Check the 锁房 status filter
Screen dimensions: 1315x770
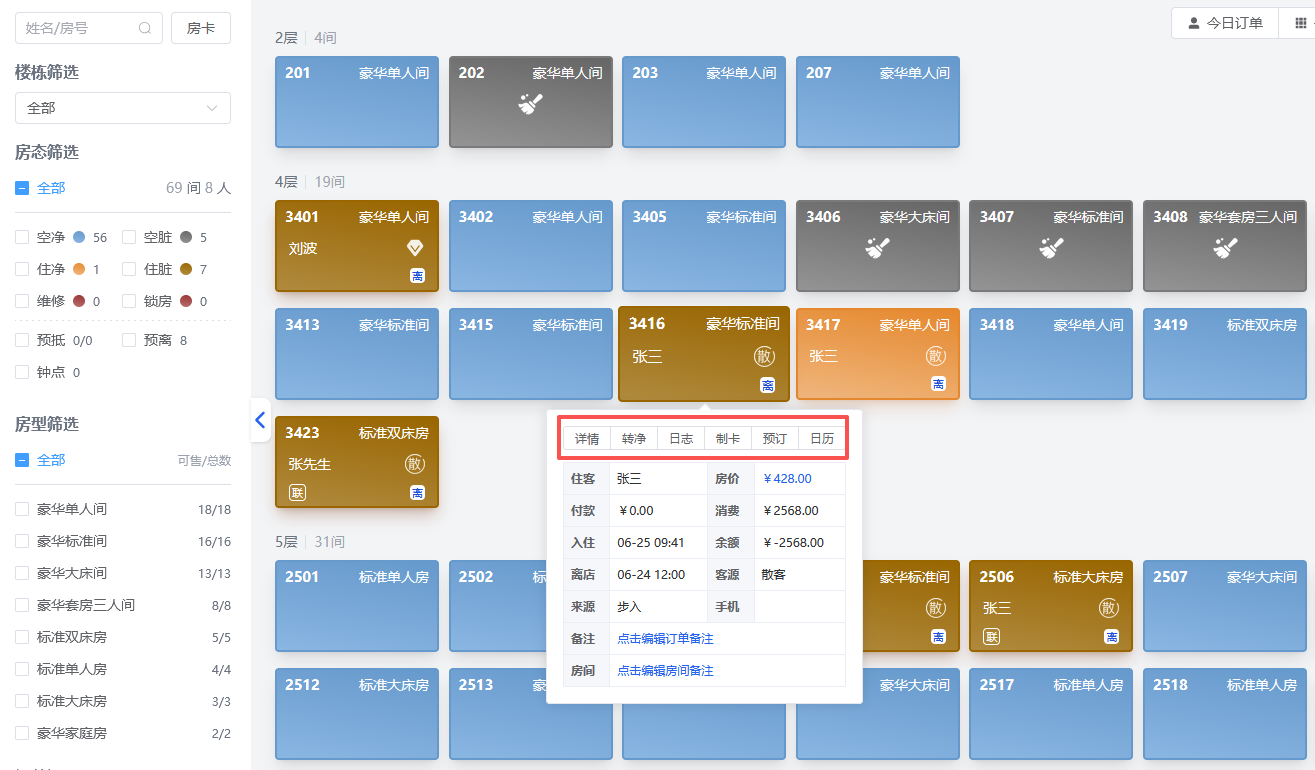[x=129, y=302]
